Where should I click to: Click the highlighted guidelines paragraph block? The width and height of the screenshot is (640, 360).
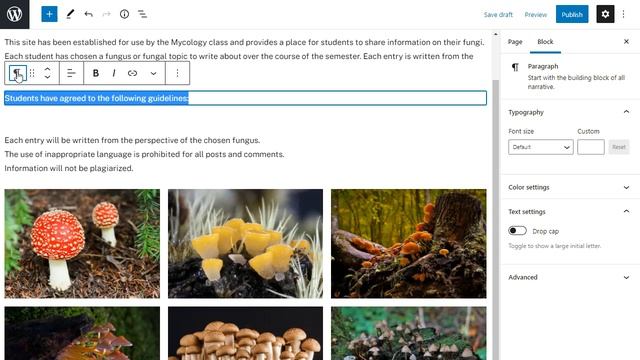point(245,98)
